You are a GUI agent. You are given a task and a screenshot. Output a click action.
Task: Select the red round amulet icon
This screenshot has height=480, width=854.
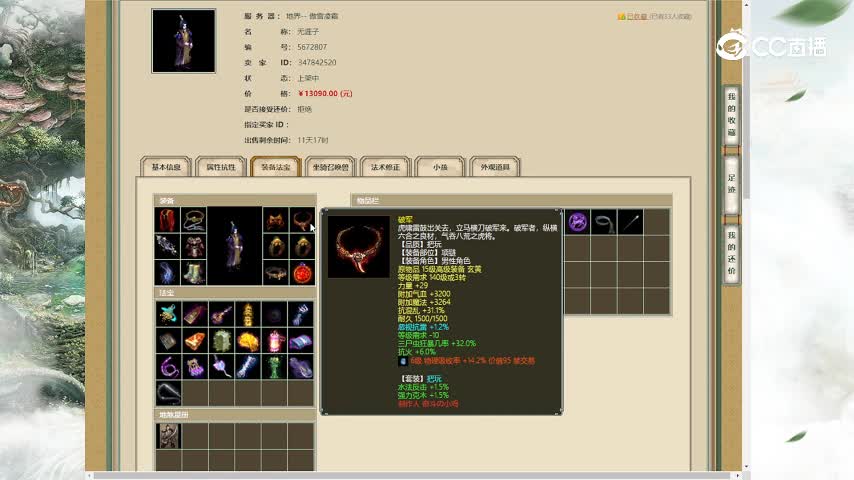point(302,272)
